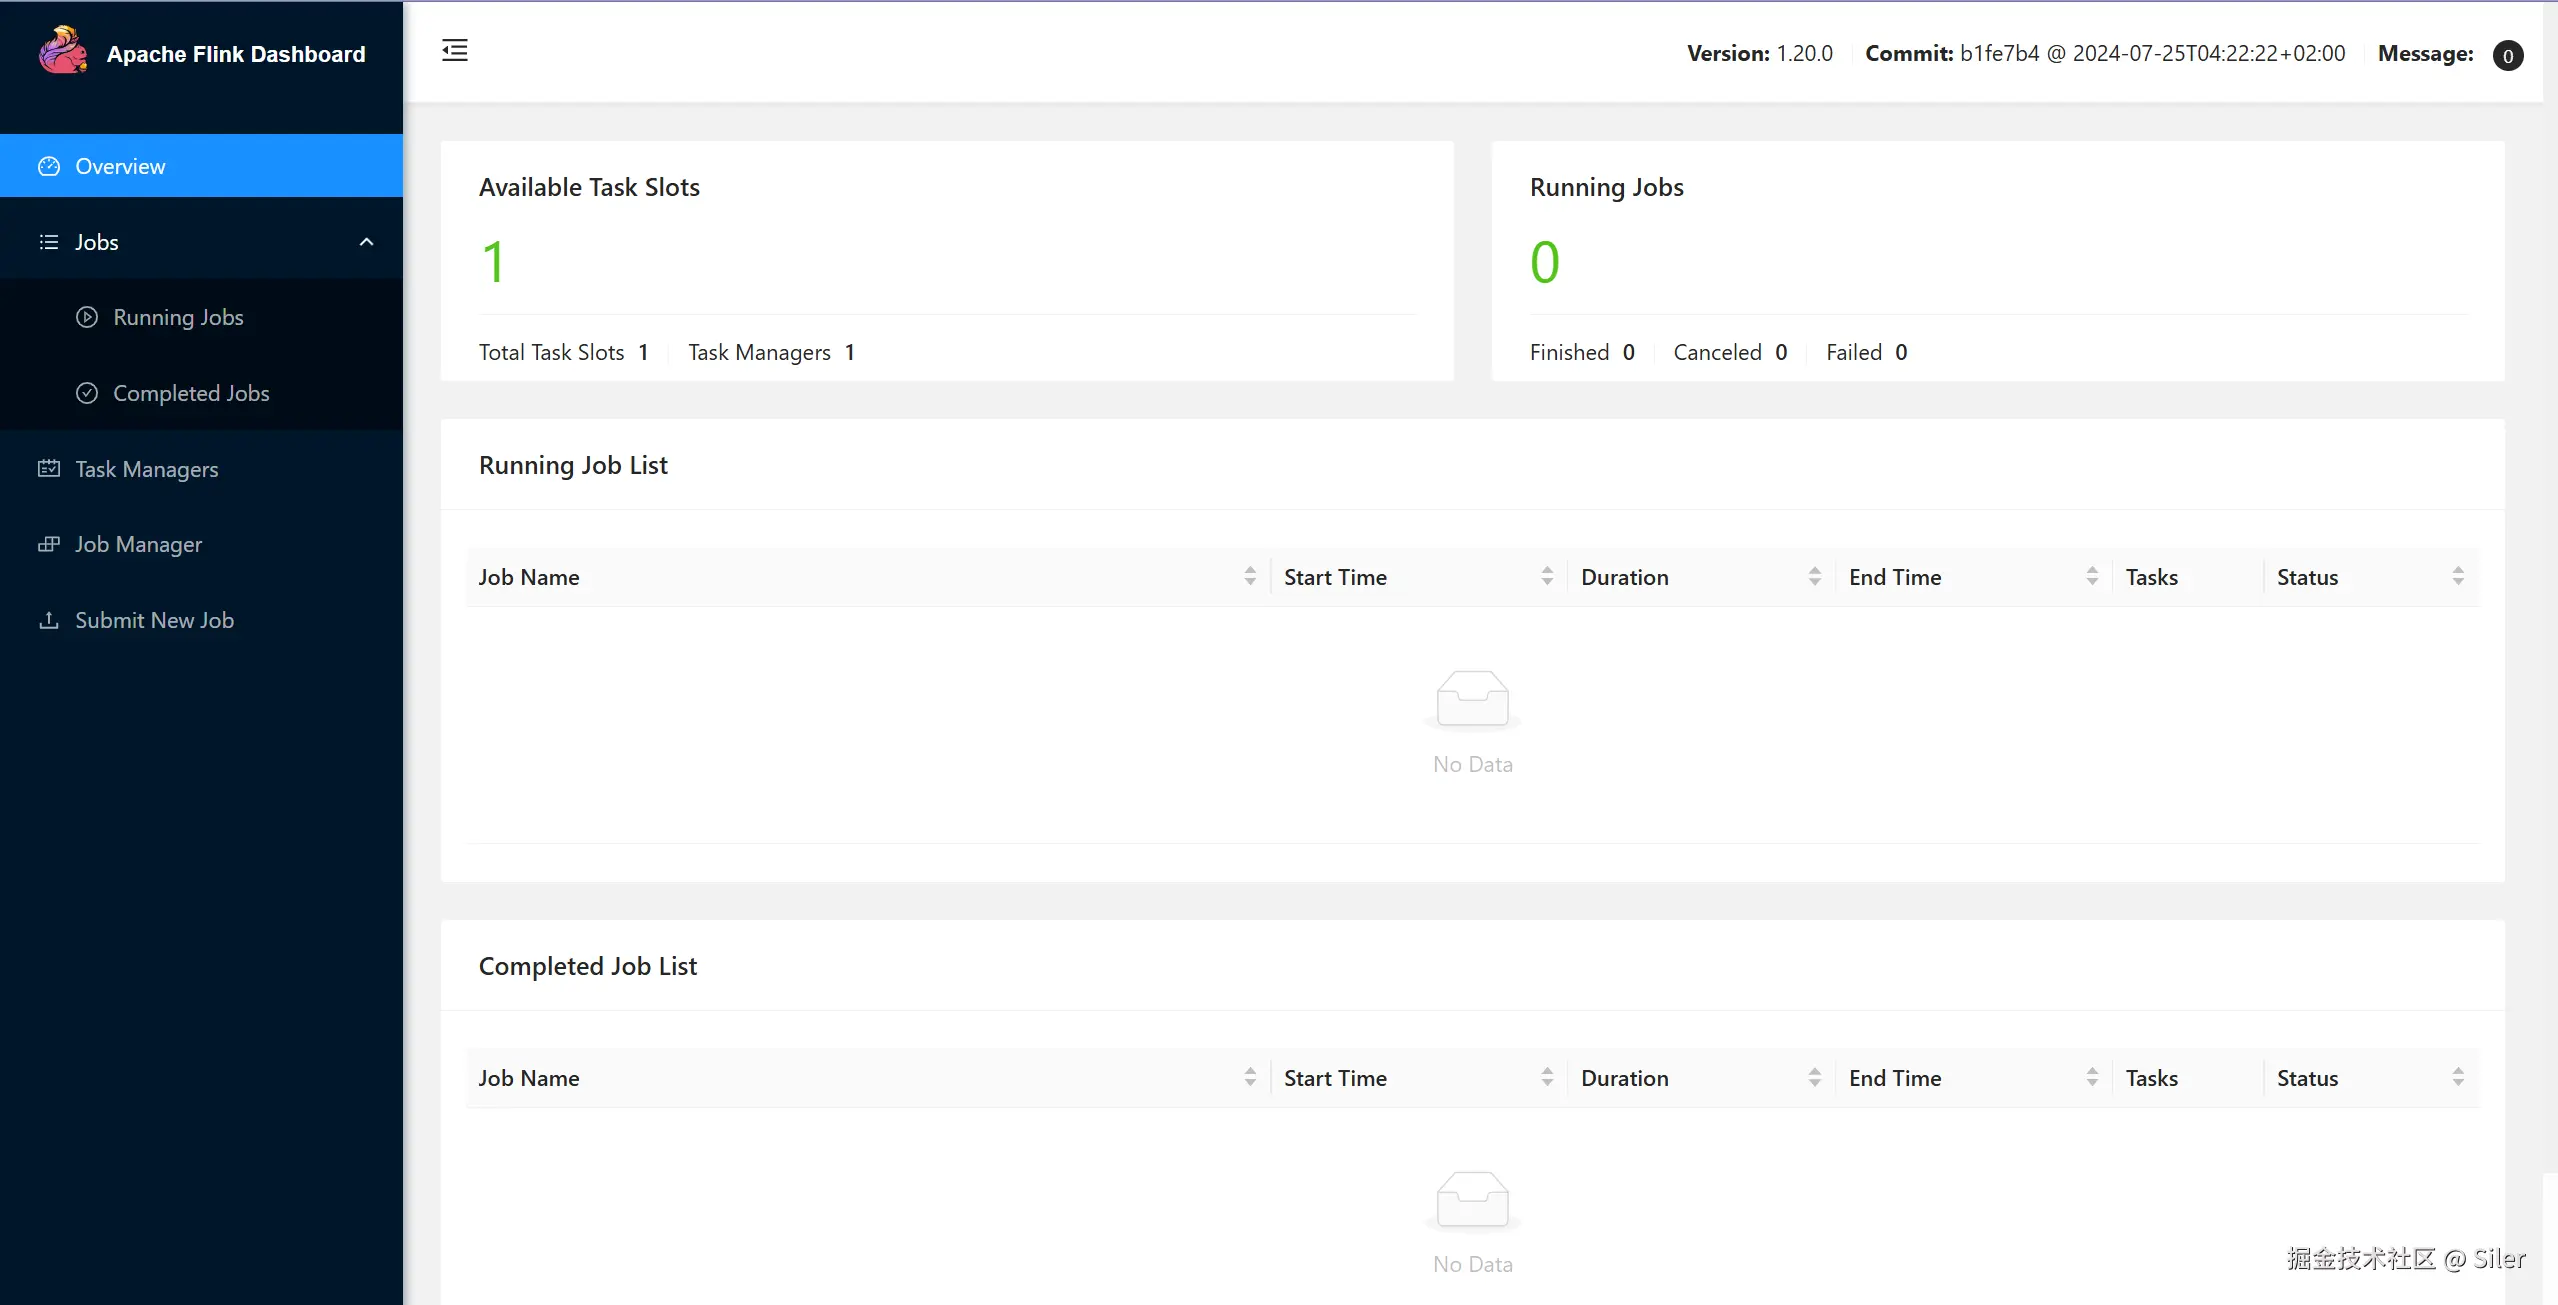The width and height of the screenshot is (2558, 1305).
Task: Click the Overview dashboard icon
Action: point(49,166)
